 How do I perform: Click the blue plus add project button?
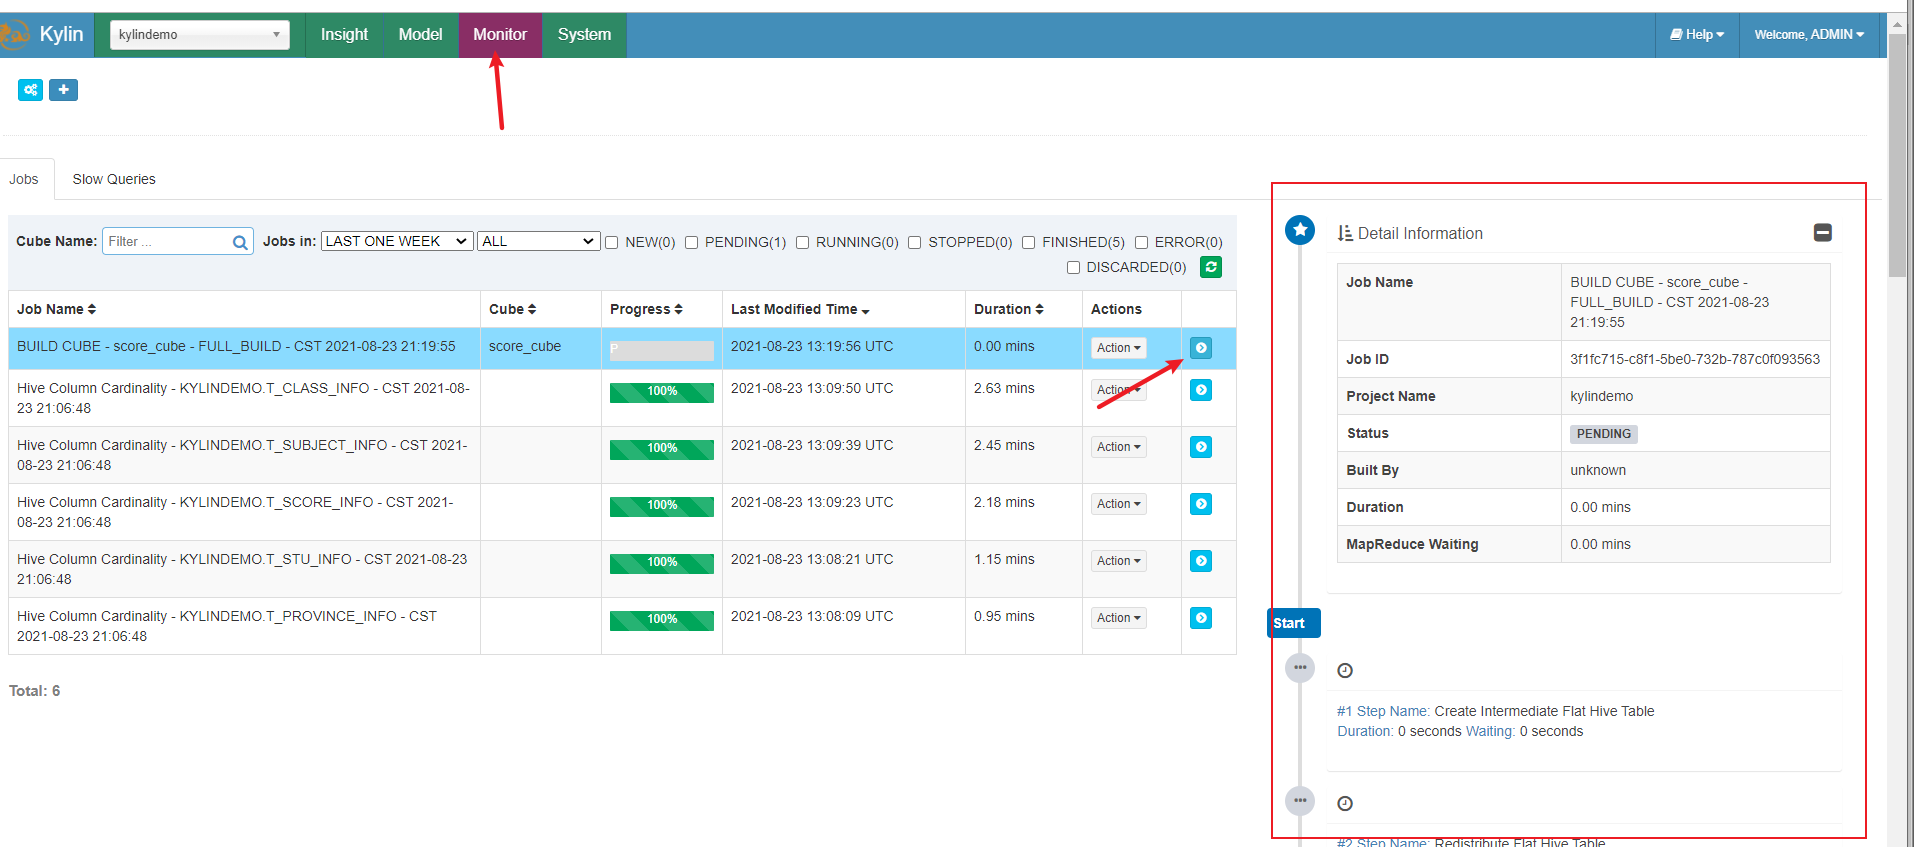click(63, 90)
